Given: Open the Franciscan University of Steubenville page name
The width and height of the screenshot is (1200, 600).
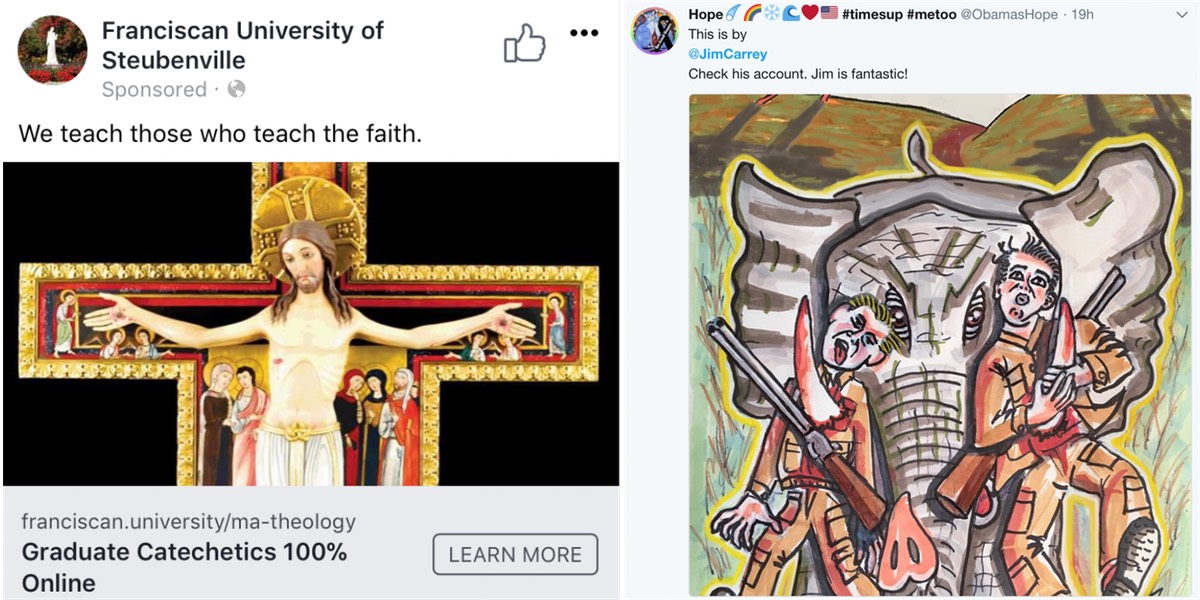Looking at the screenshot, I should (x=242, y=45).
